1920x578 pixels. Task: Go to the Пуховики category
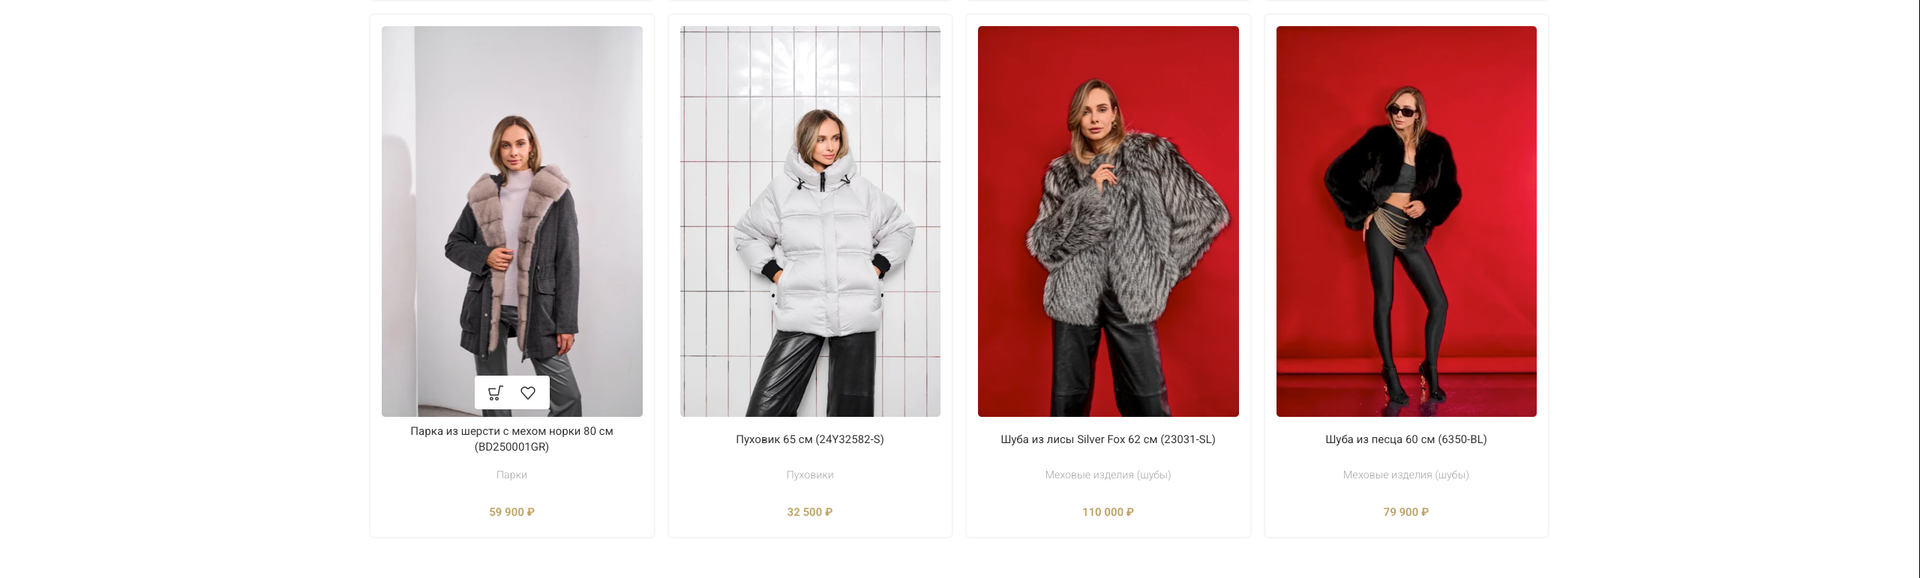(810, 475)
